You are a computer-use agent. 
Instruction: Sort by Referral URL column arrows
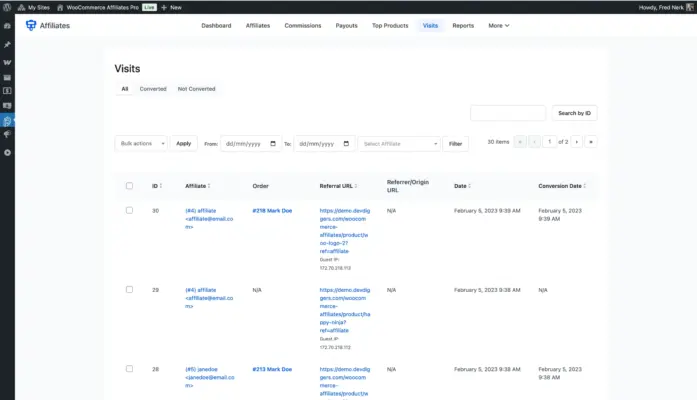pyautogui.click(x=356, y=186)
